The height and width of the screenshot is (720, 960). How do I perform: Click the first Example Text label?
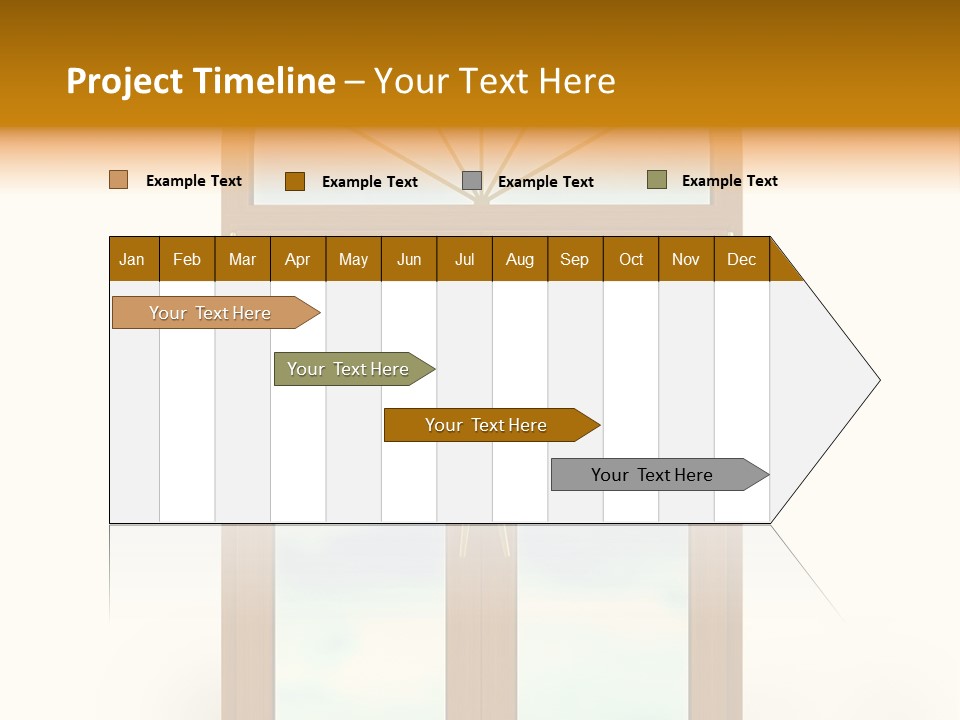coord(193,180)
